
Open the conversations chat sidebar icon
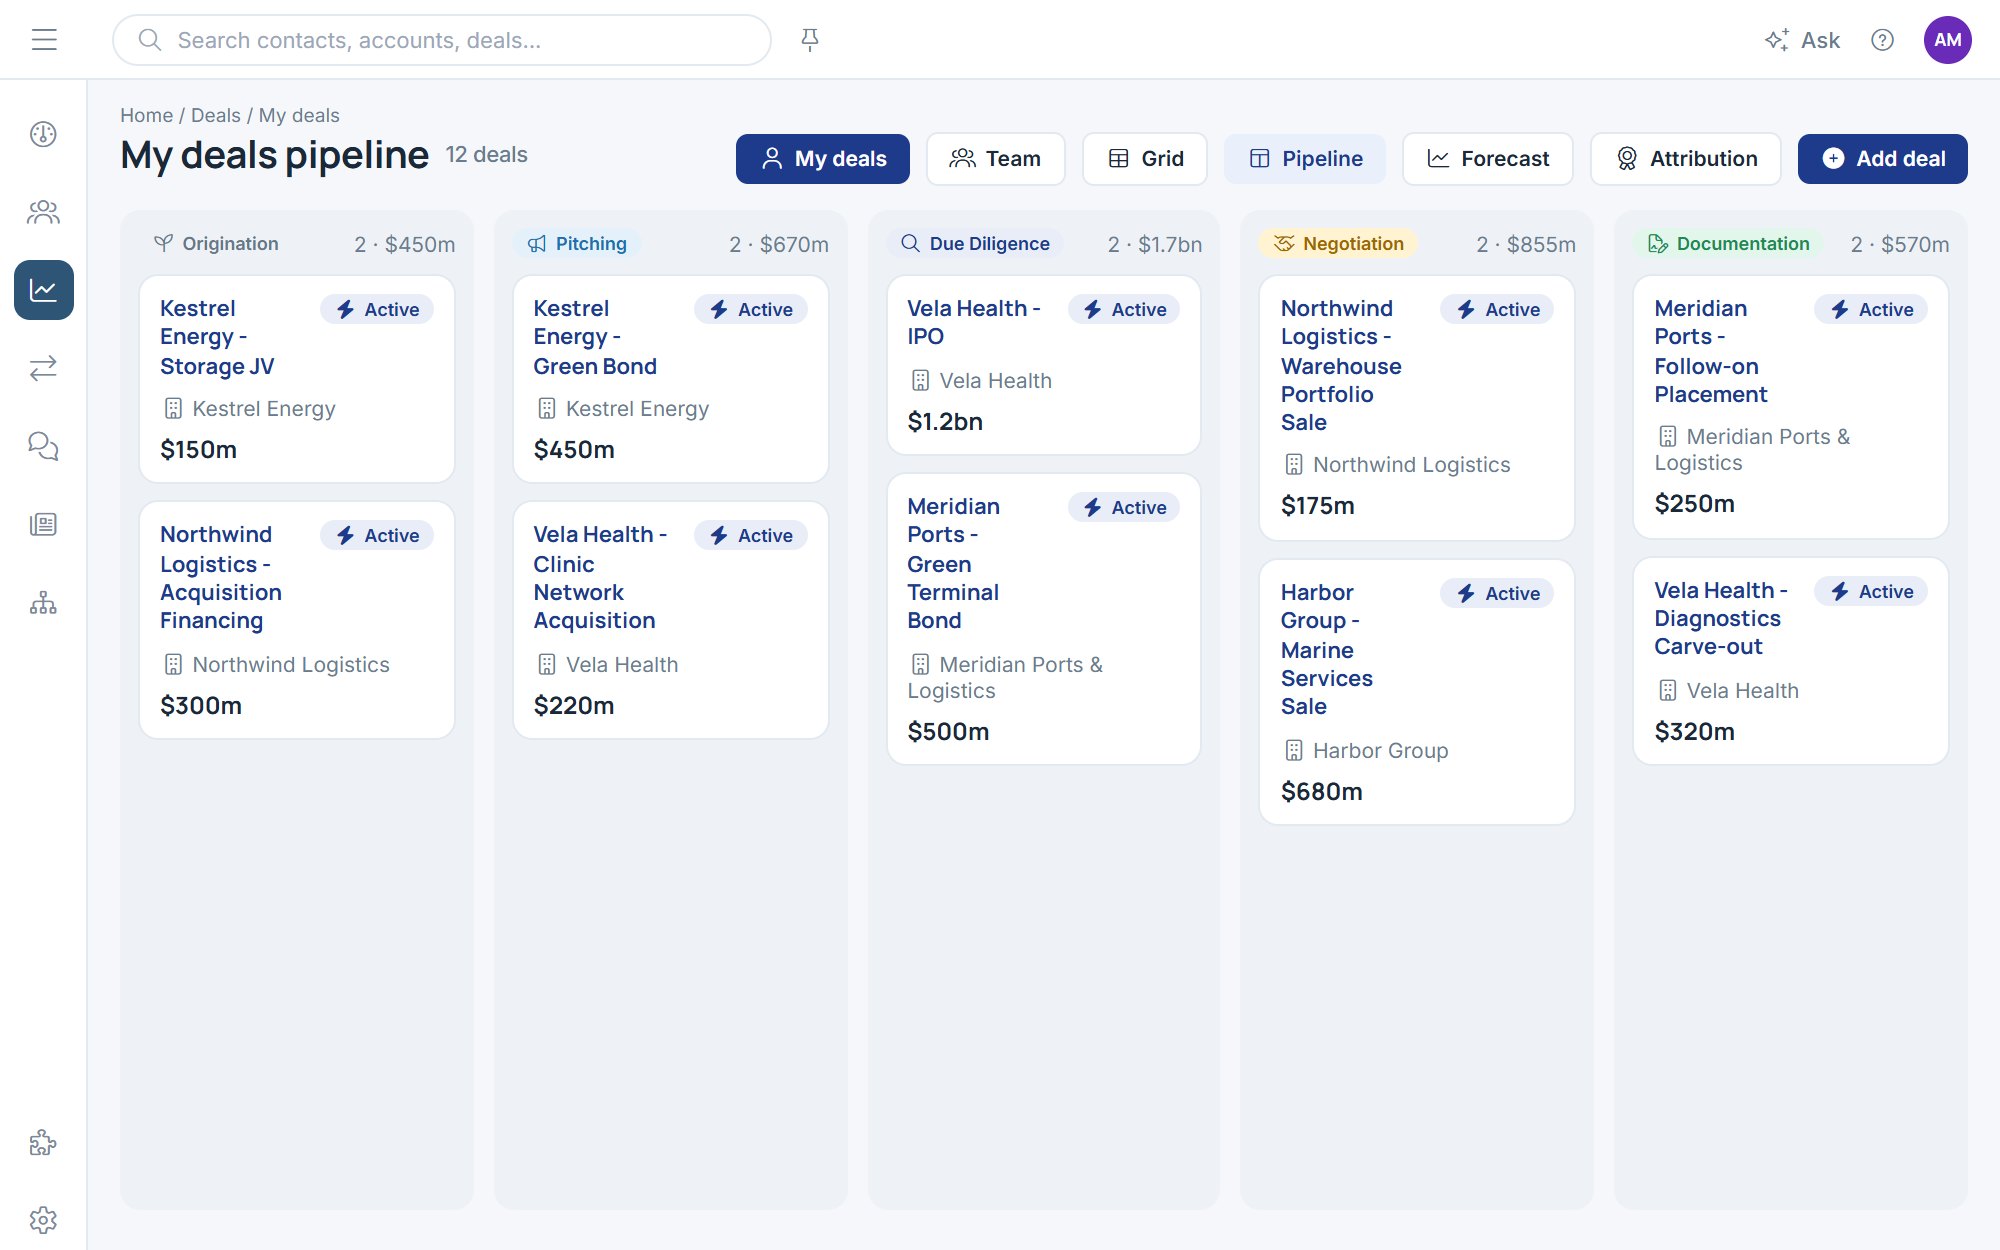tap(43, 446)
